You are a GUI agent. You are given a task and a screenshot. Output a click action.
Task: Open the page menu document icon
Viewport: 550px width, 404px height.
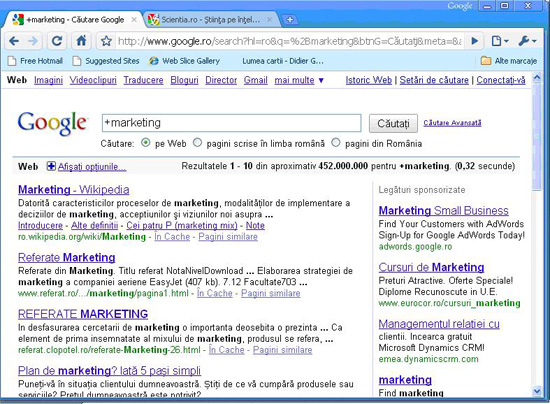pos(499,41)
